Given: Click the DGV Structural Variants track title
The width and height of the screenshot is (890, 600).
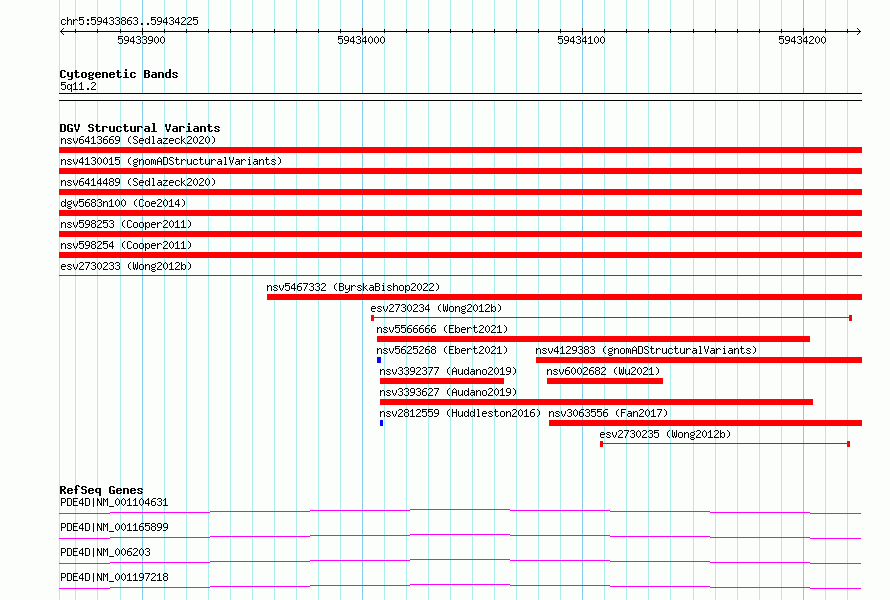Looking at the screenshot, I should (140, 128).
